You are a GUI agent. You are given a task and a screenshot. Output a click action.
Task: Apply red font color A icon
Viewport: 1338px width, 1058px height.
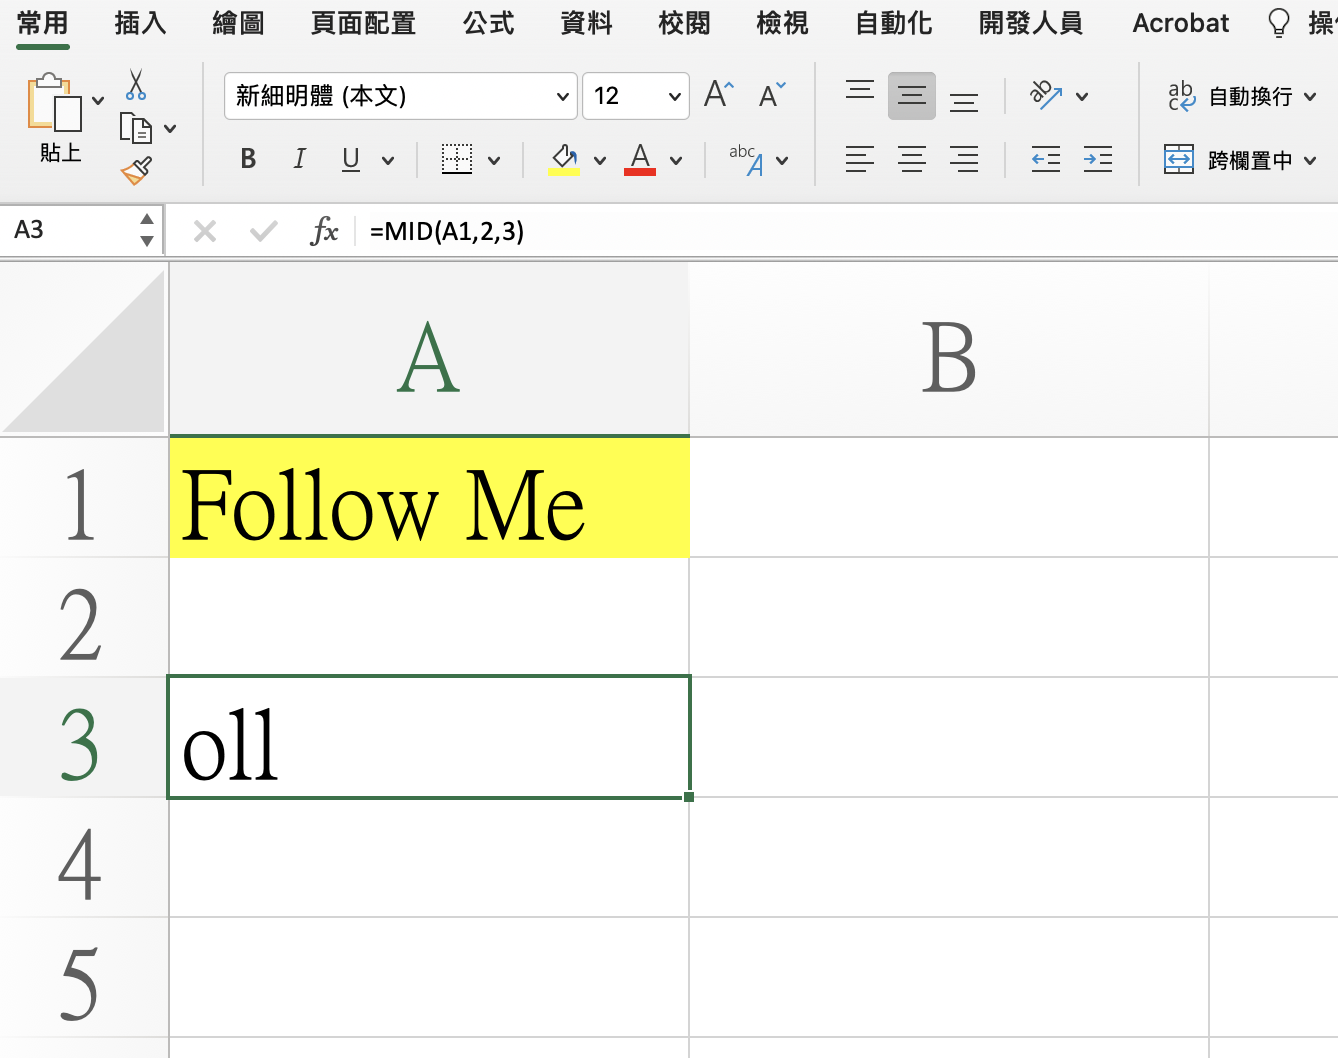coord(640,159)
